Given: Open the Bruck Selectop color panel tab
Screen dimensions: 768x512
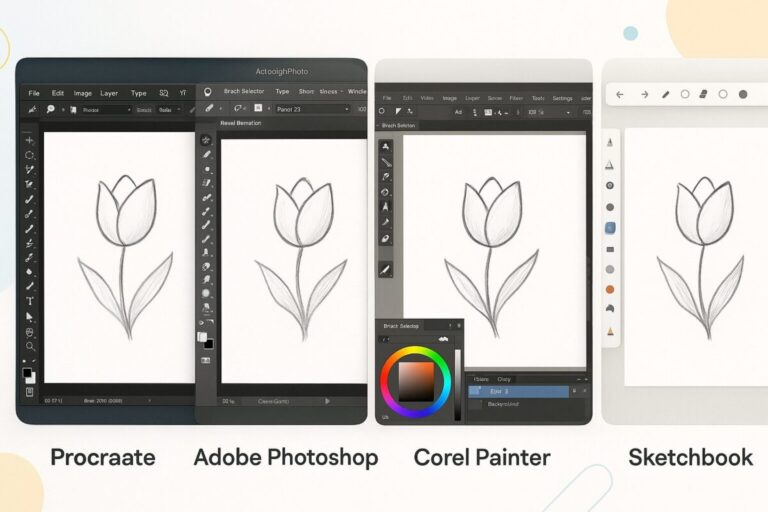Looking at the screenshot, I should [x=401, y=326].
